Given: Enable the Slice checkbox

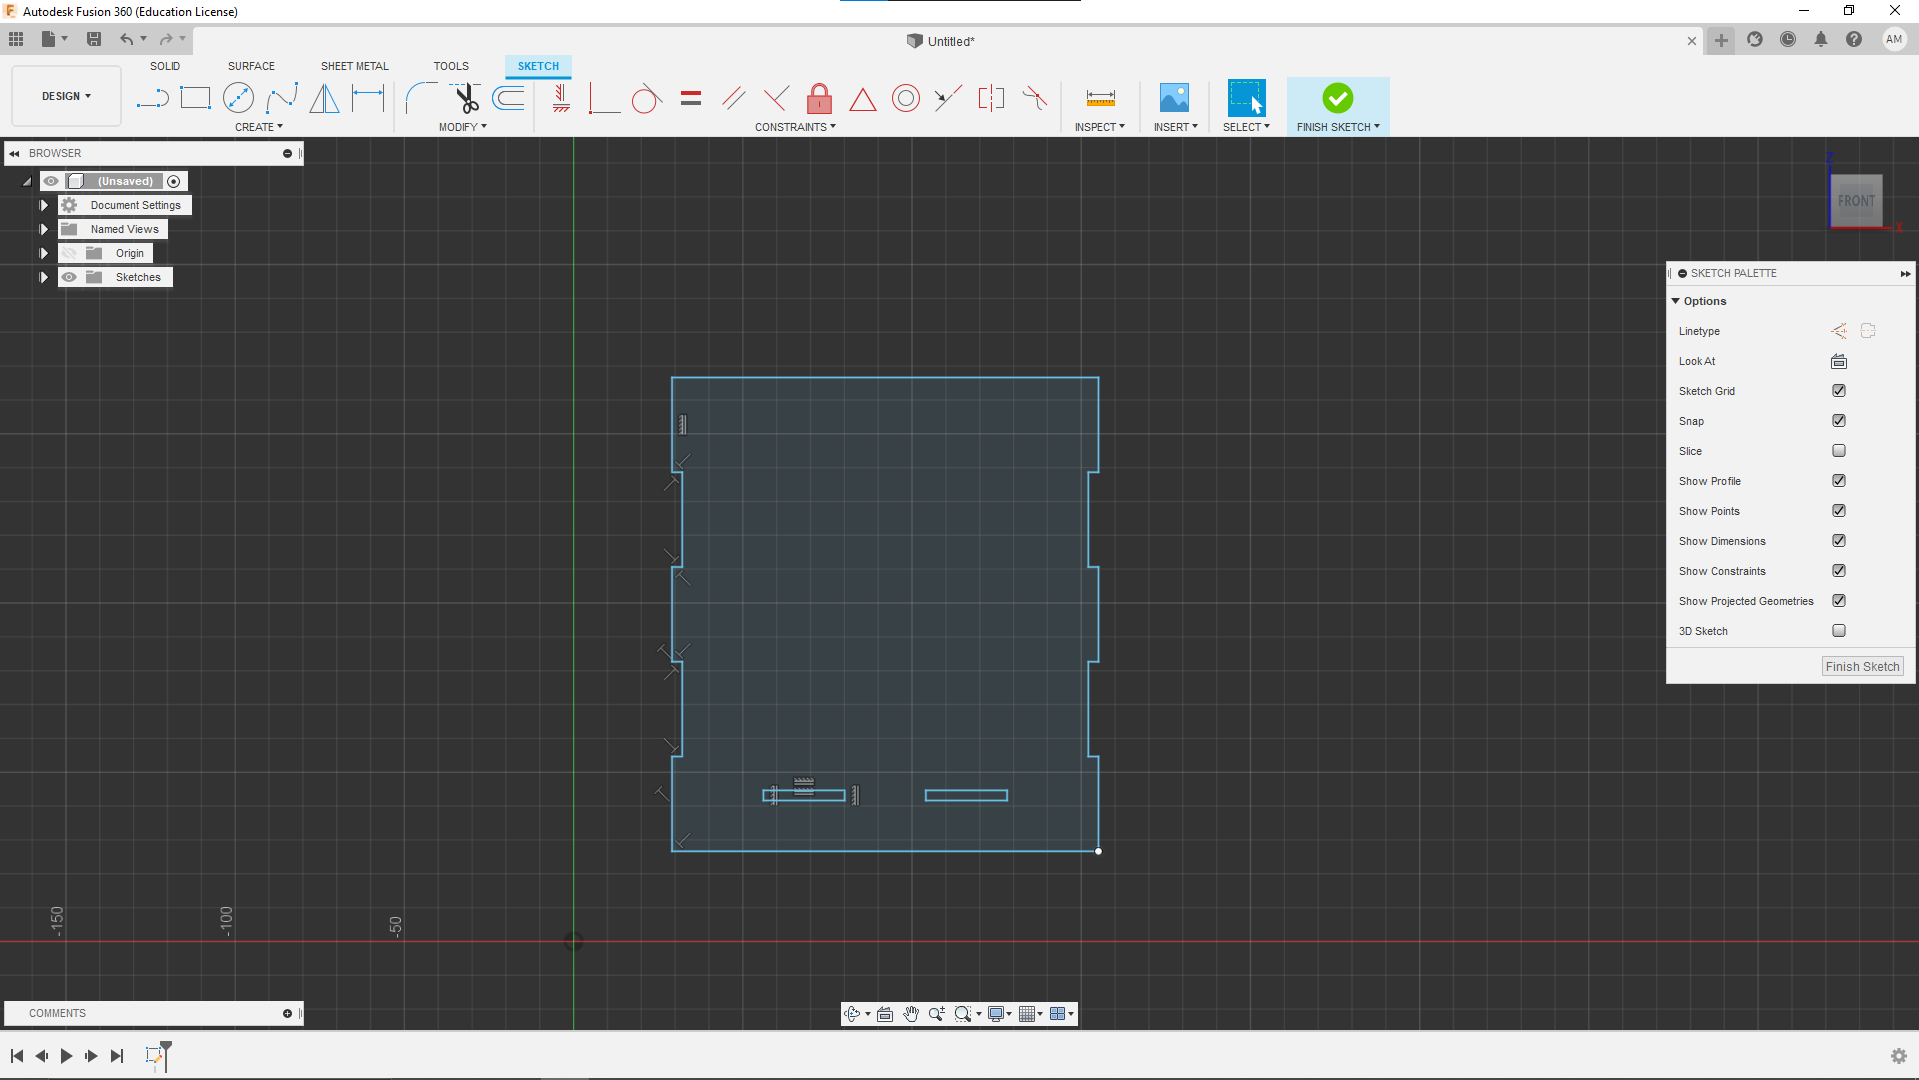Looking at the screenshot, I should point(1838,451).
